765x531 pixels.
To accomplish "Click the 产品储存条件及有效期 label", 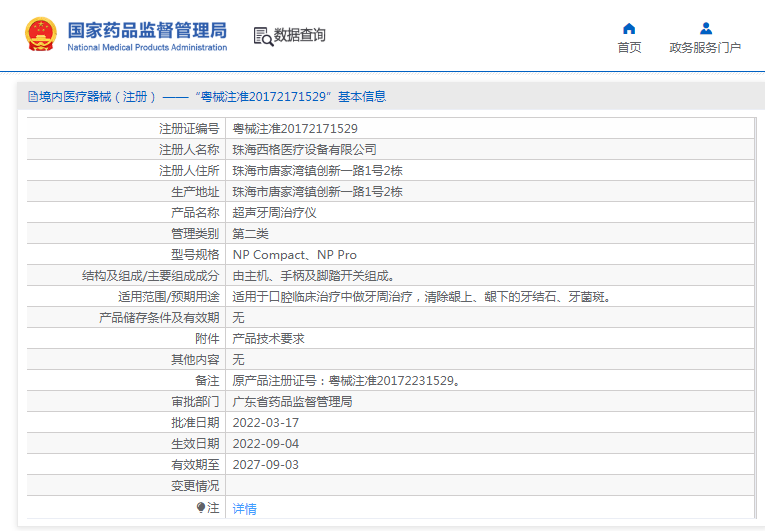I will (159, 317).
